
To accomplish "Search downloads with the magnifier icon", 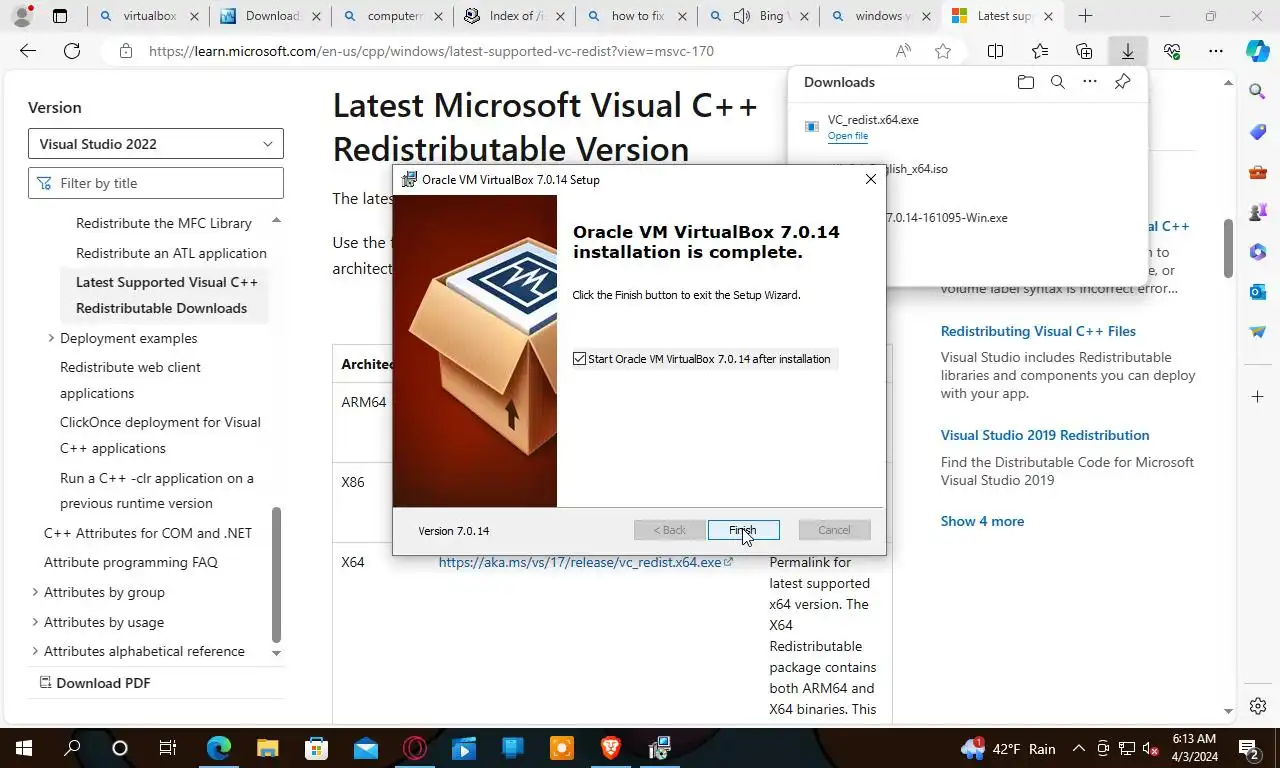I will 1057,82.
